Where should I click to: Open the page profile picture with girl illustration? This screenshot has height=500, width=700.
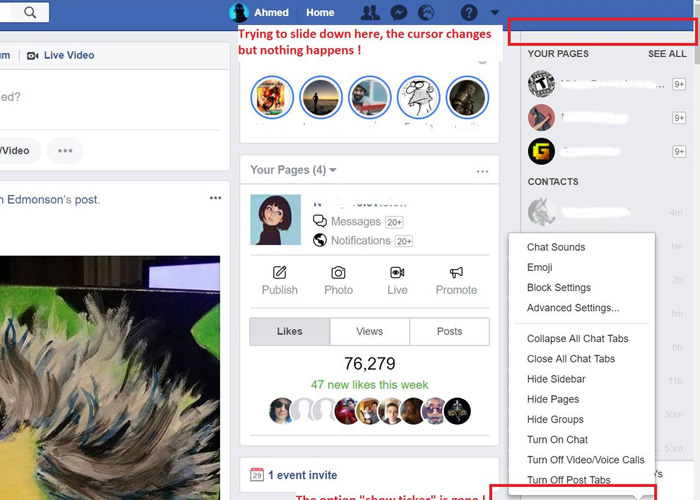275,220
